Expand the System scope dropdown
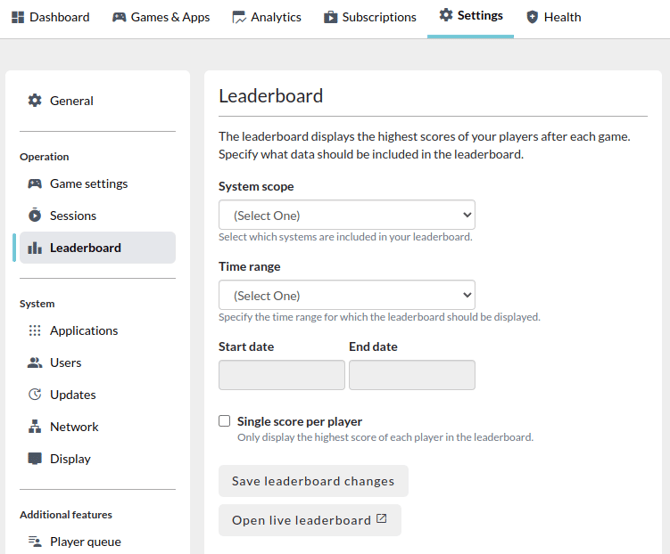Image resolution: width=670 pixels, height=554 pixels. pyautogui.click(x=347, y=215)
